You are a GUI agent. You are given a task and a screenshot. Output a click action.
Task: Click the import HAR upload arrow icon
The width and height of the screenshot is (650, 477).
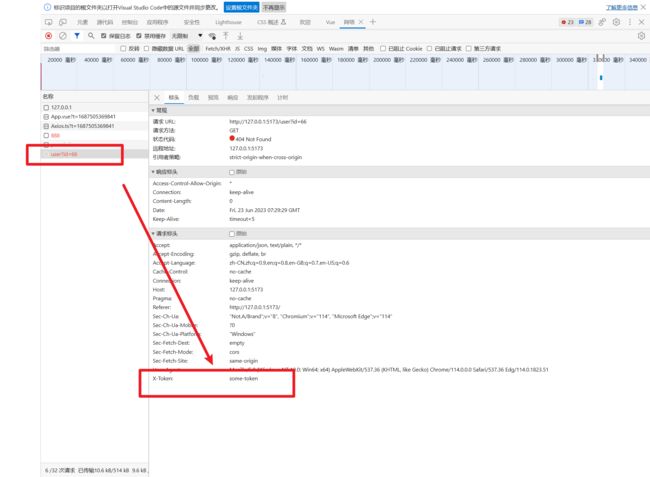pos(226,36)
